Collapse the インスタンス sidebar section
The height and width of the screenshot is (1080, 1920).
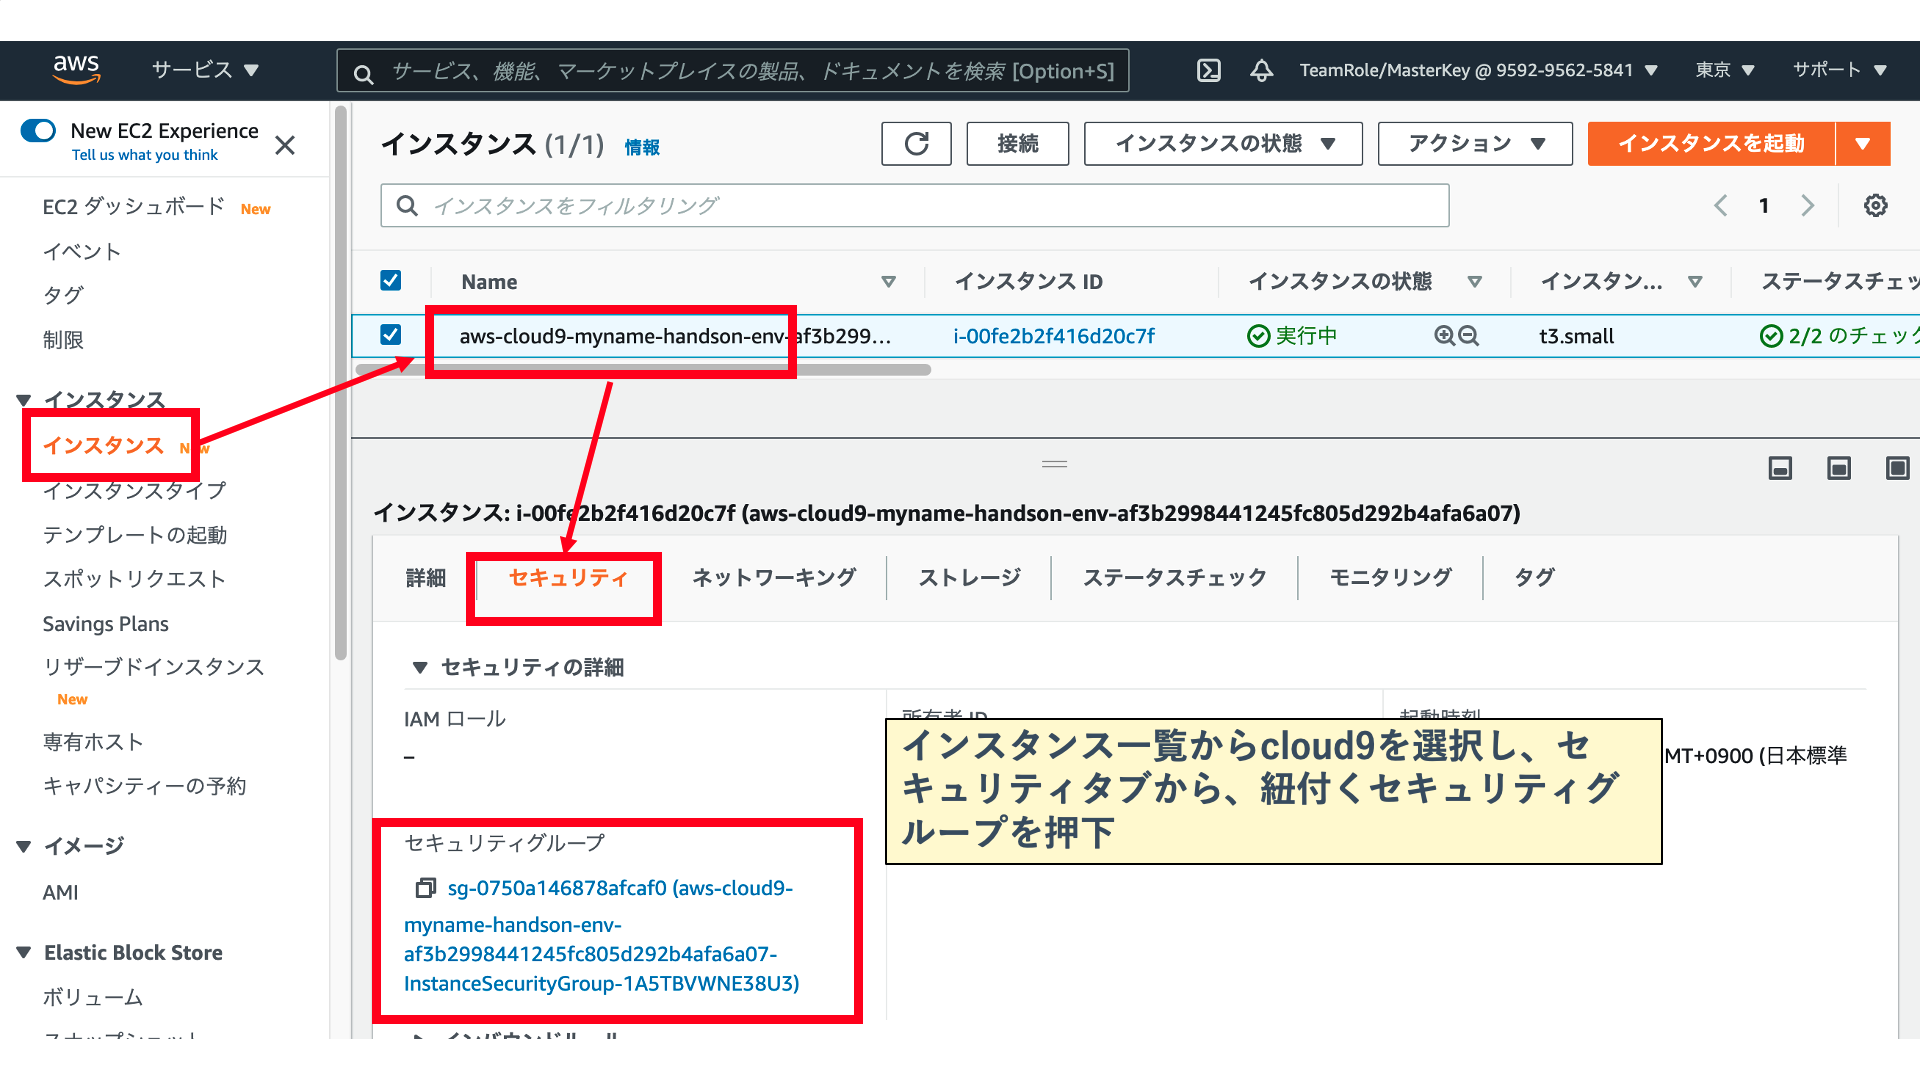[24, 400]
